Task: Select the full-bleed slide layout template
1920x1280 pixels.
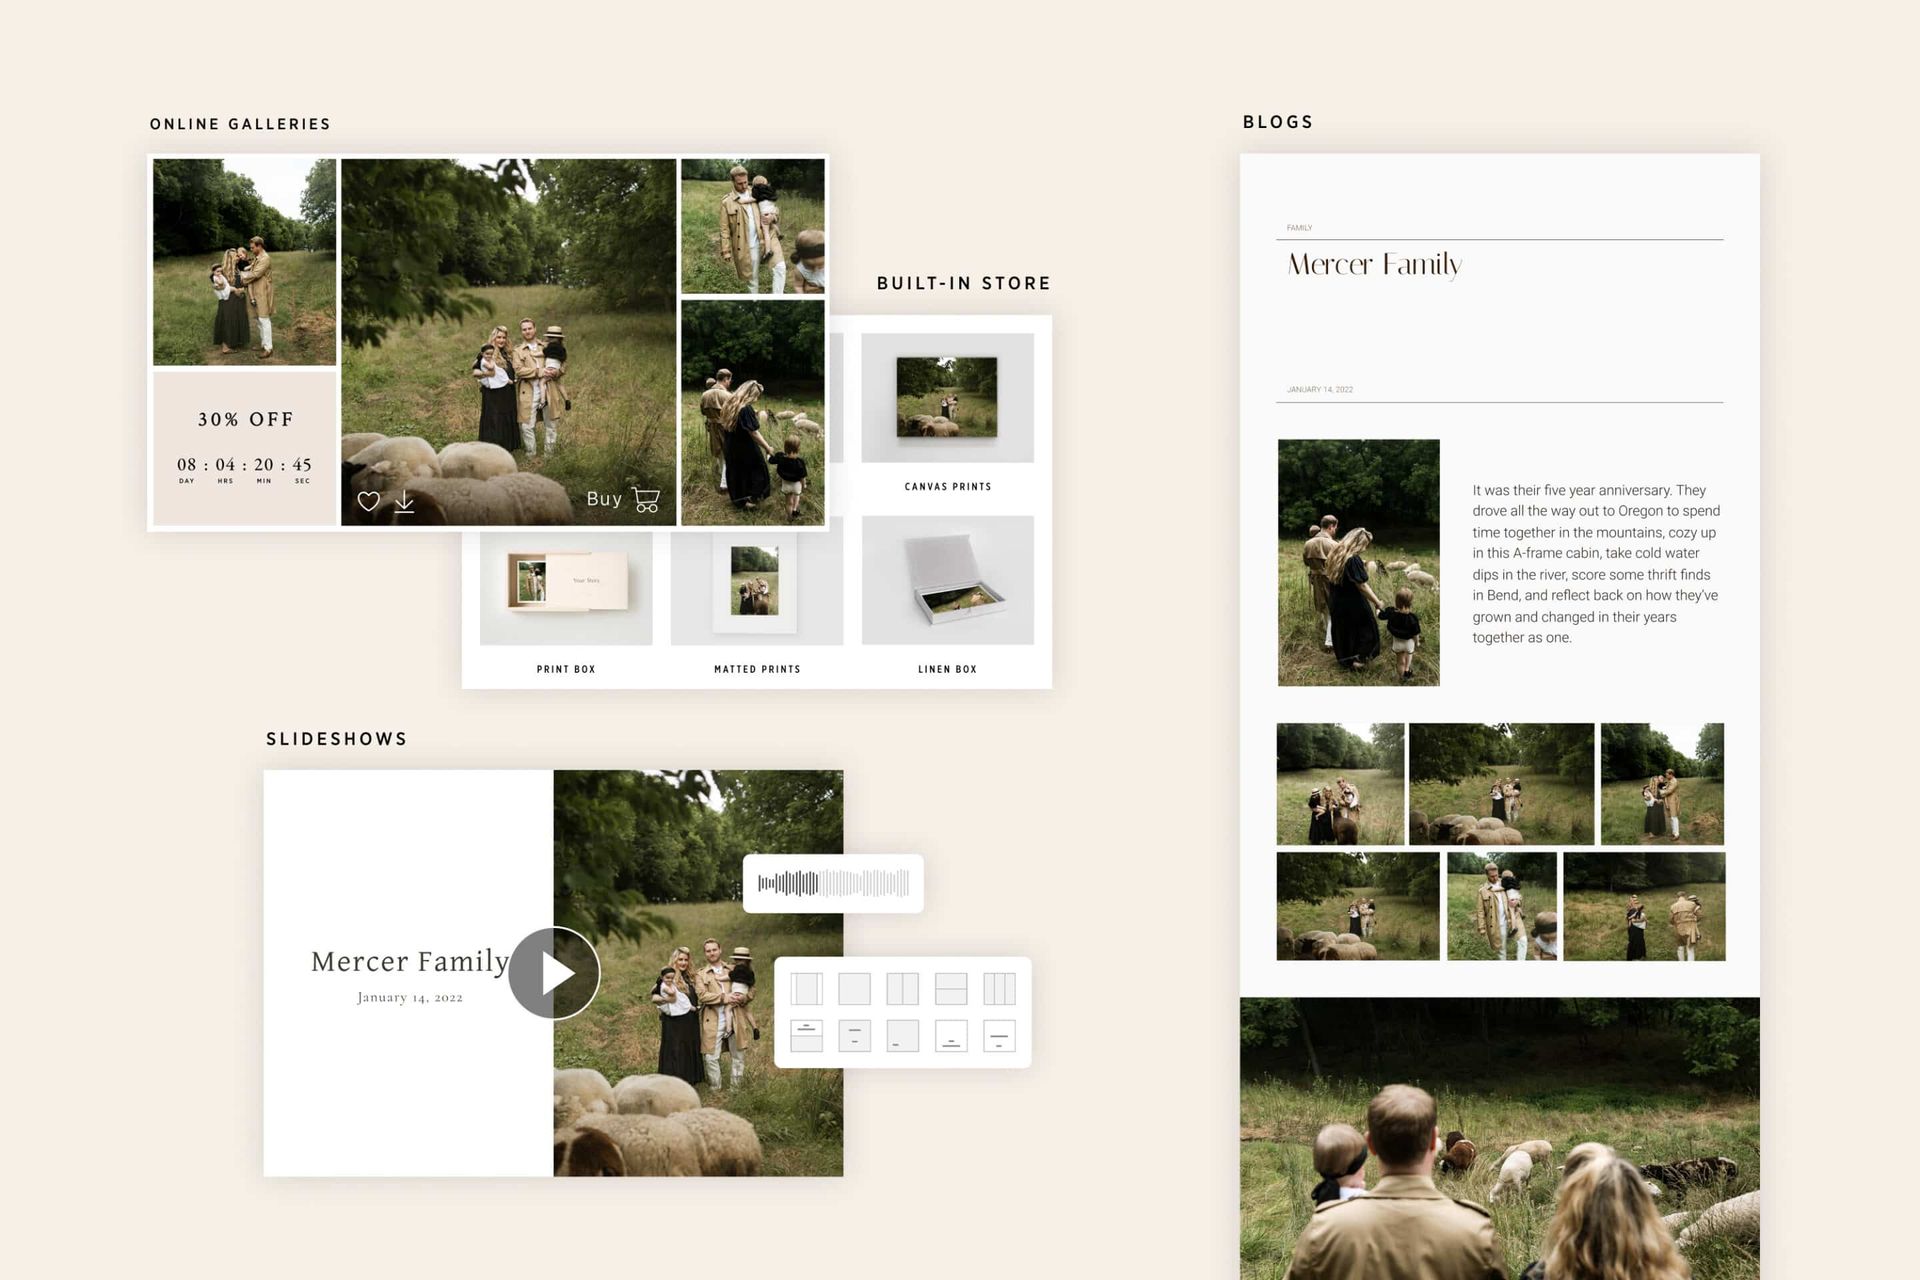Action: tap(855, 990)
